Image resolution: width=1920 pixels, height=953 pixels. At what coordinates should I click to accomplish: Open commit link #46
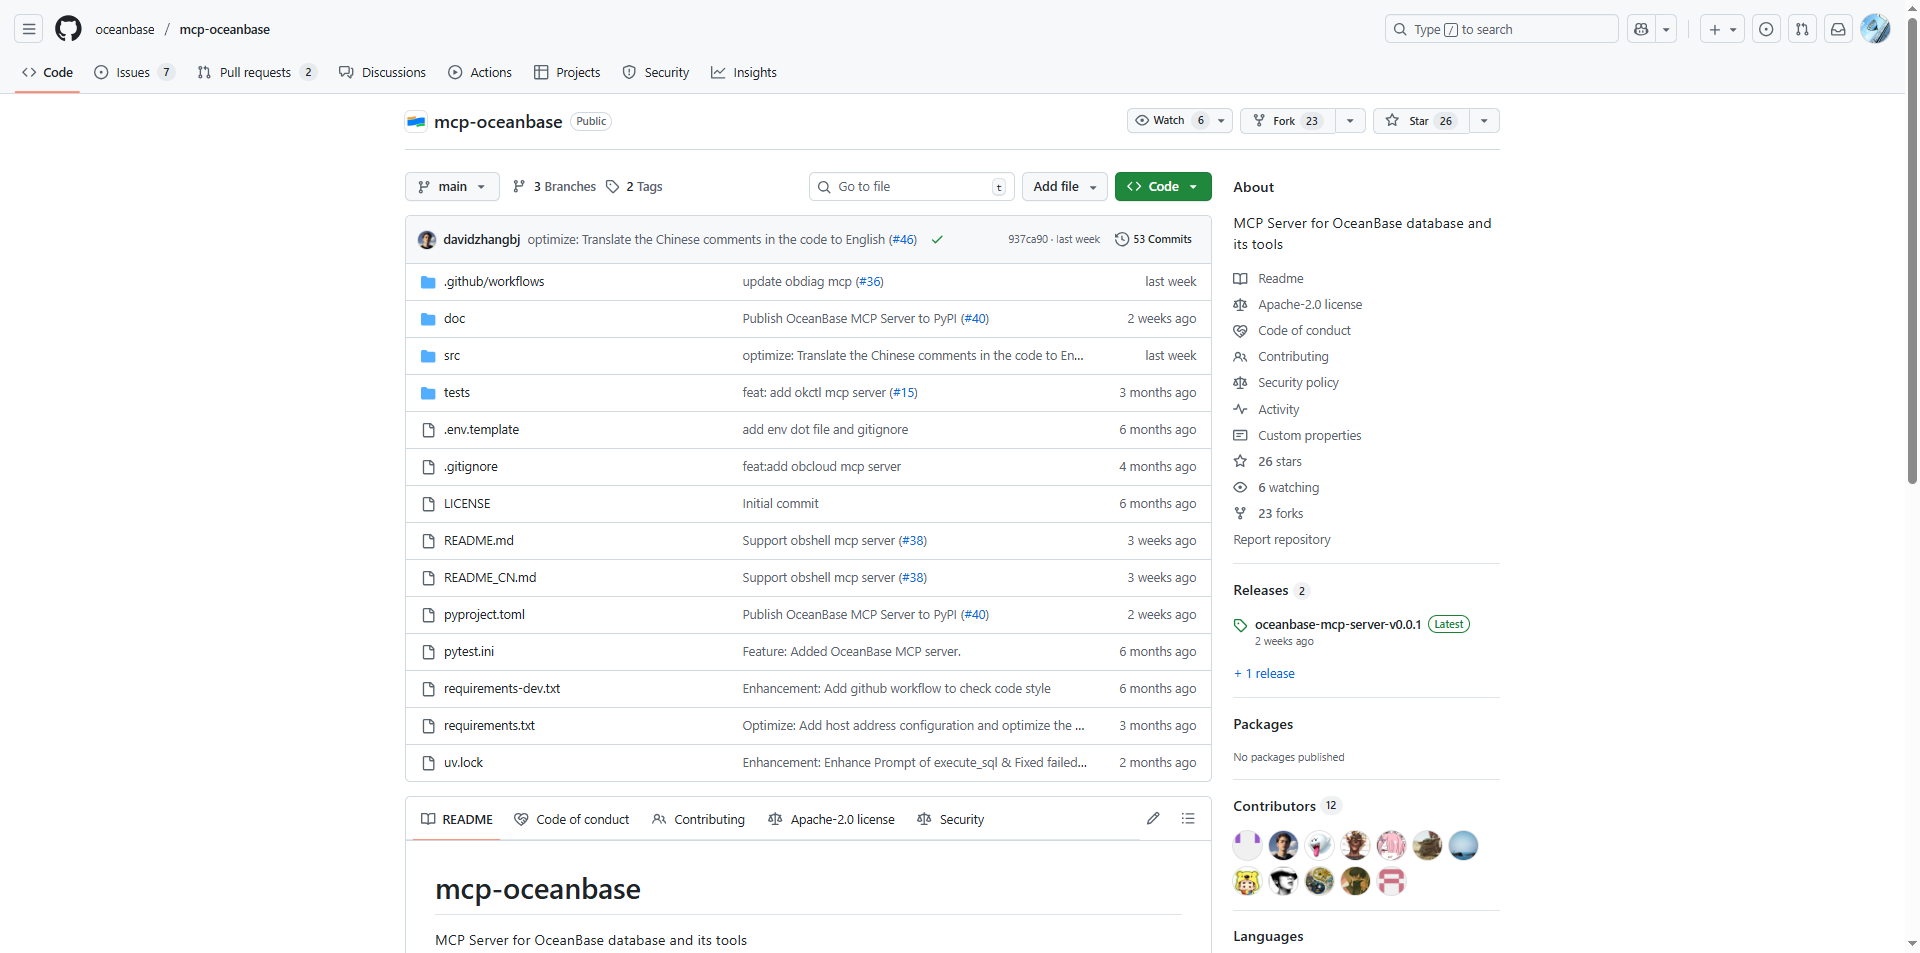[902, 239]
